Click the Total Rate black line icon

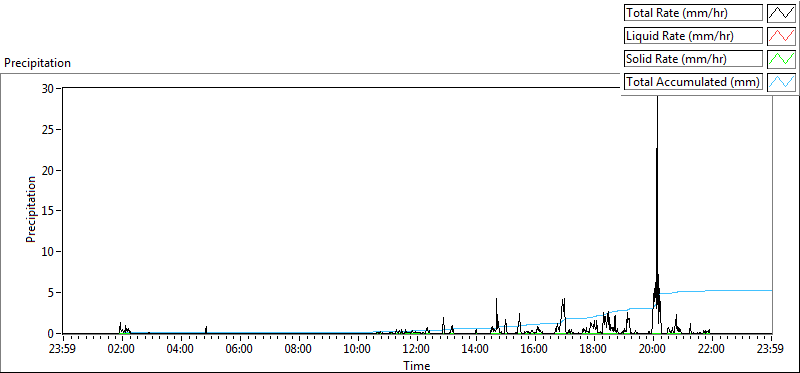tap(781, 13)
